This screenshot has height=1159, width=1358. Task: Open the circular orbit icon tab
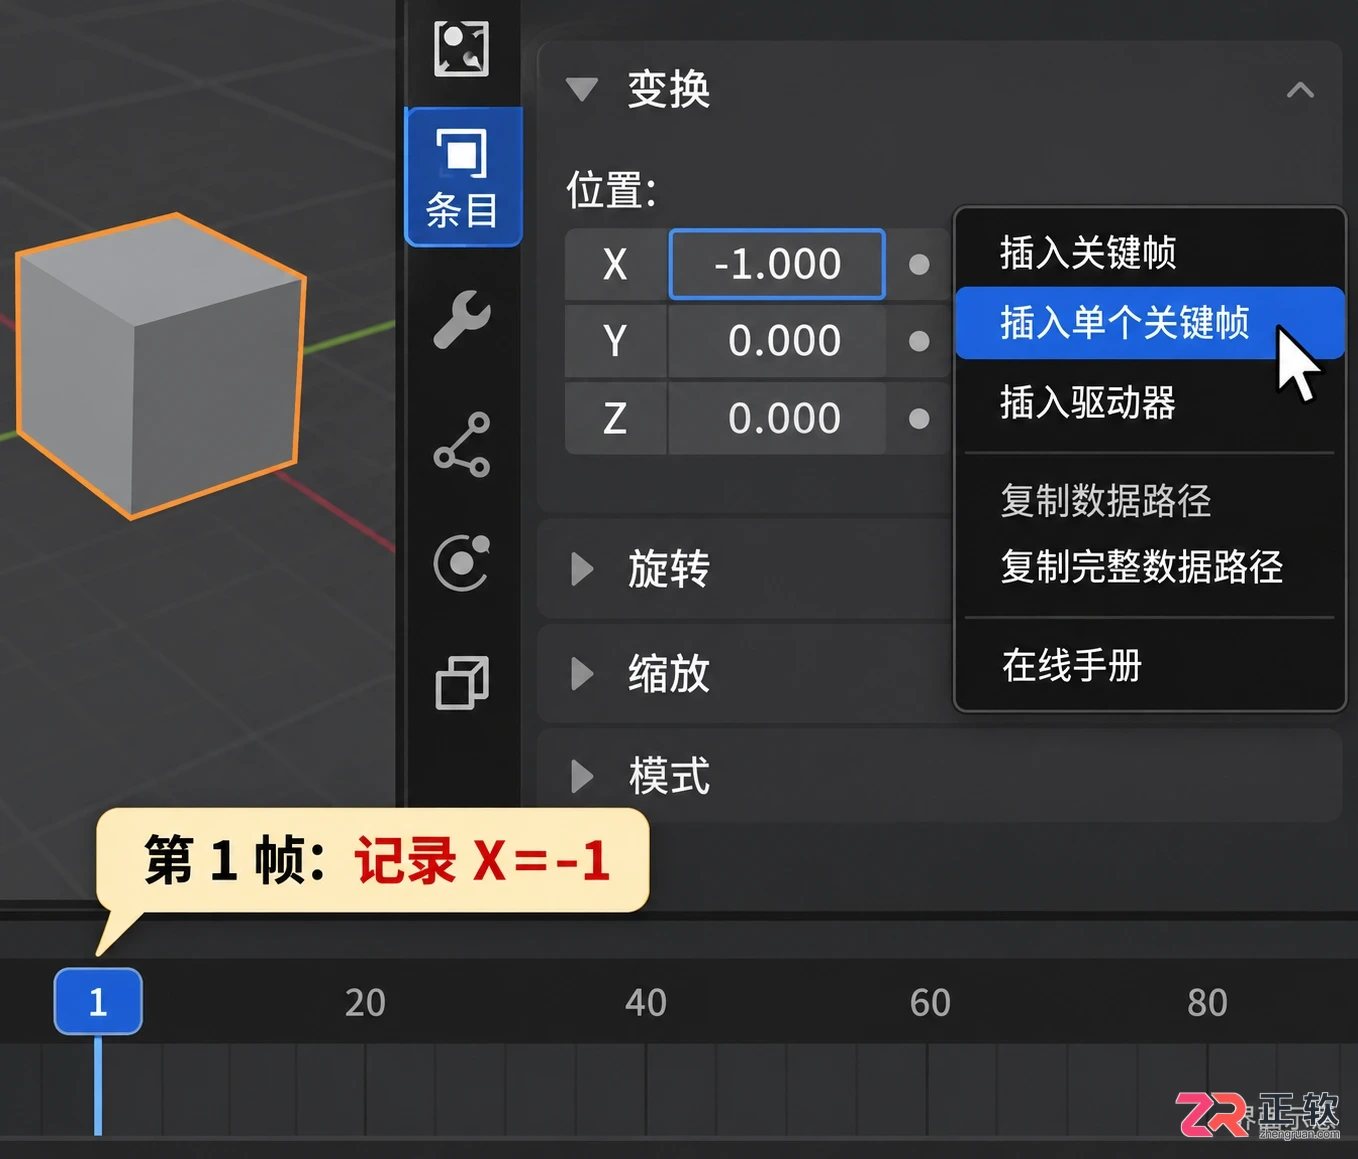pos(462,563)
